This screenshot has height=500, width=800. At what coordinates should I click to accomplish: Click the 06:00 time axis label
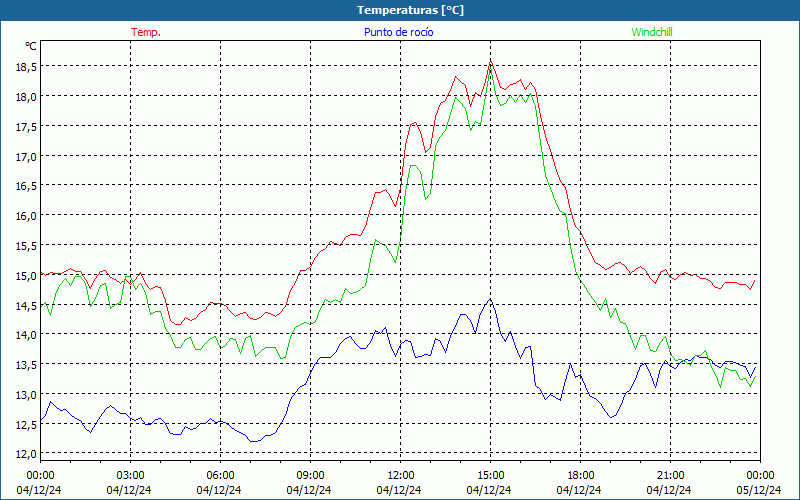click(220, 476)
